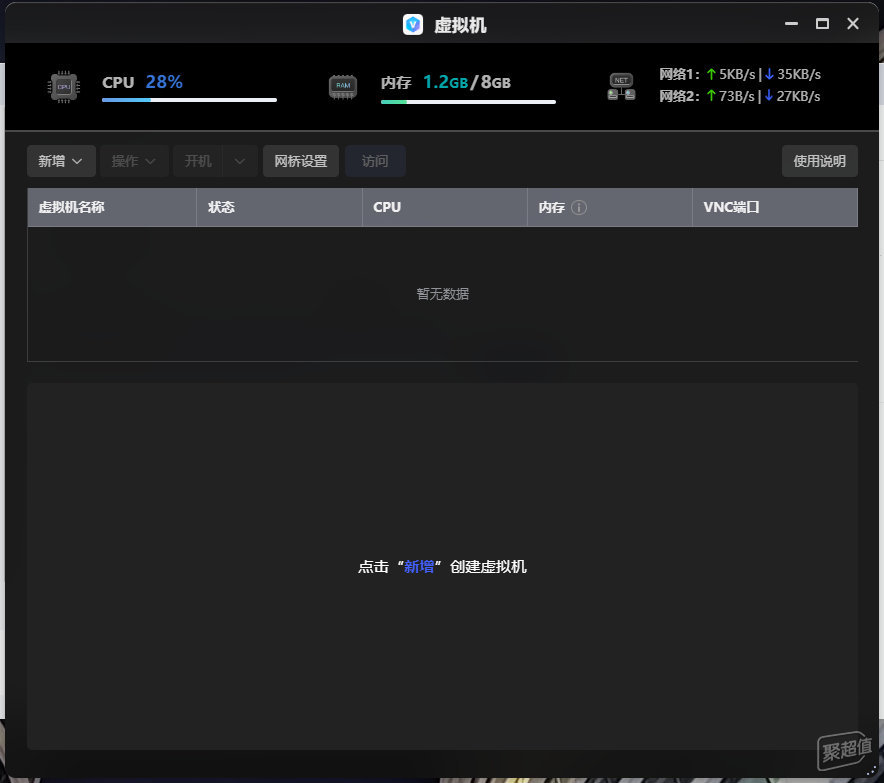Viewport: 884px width, 783px height.
Task: Expand the arrow next to 开机
Action: (x=240, y=161)
